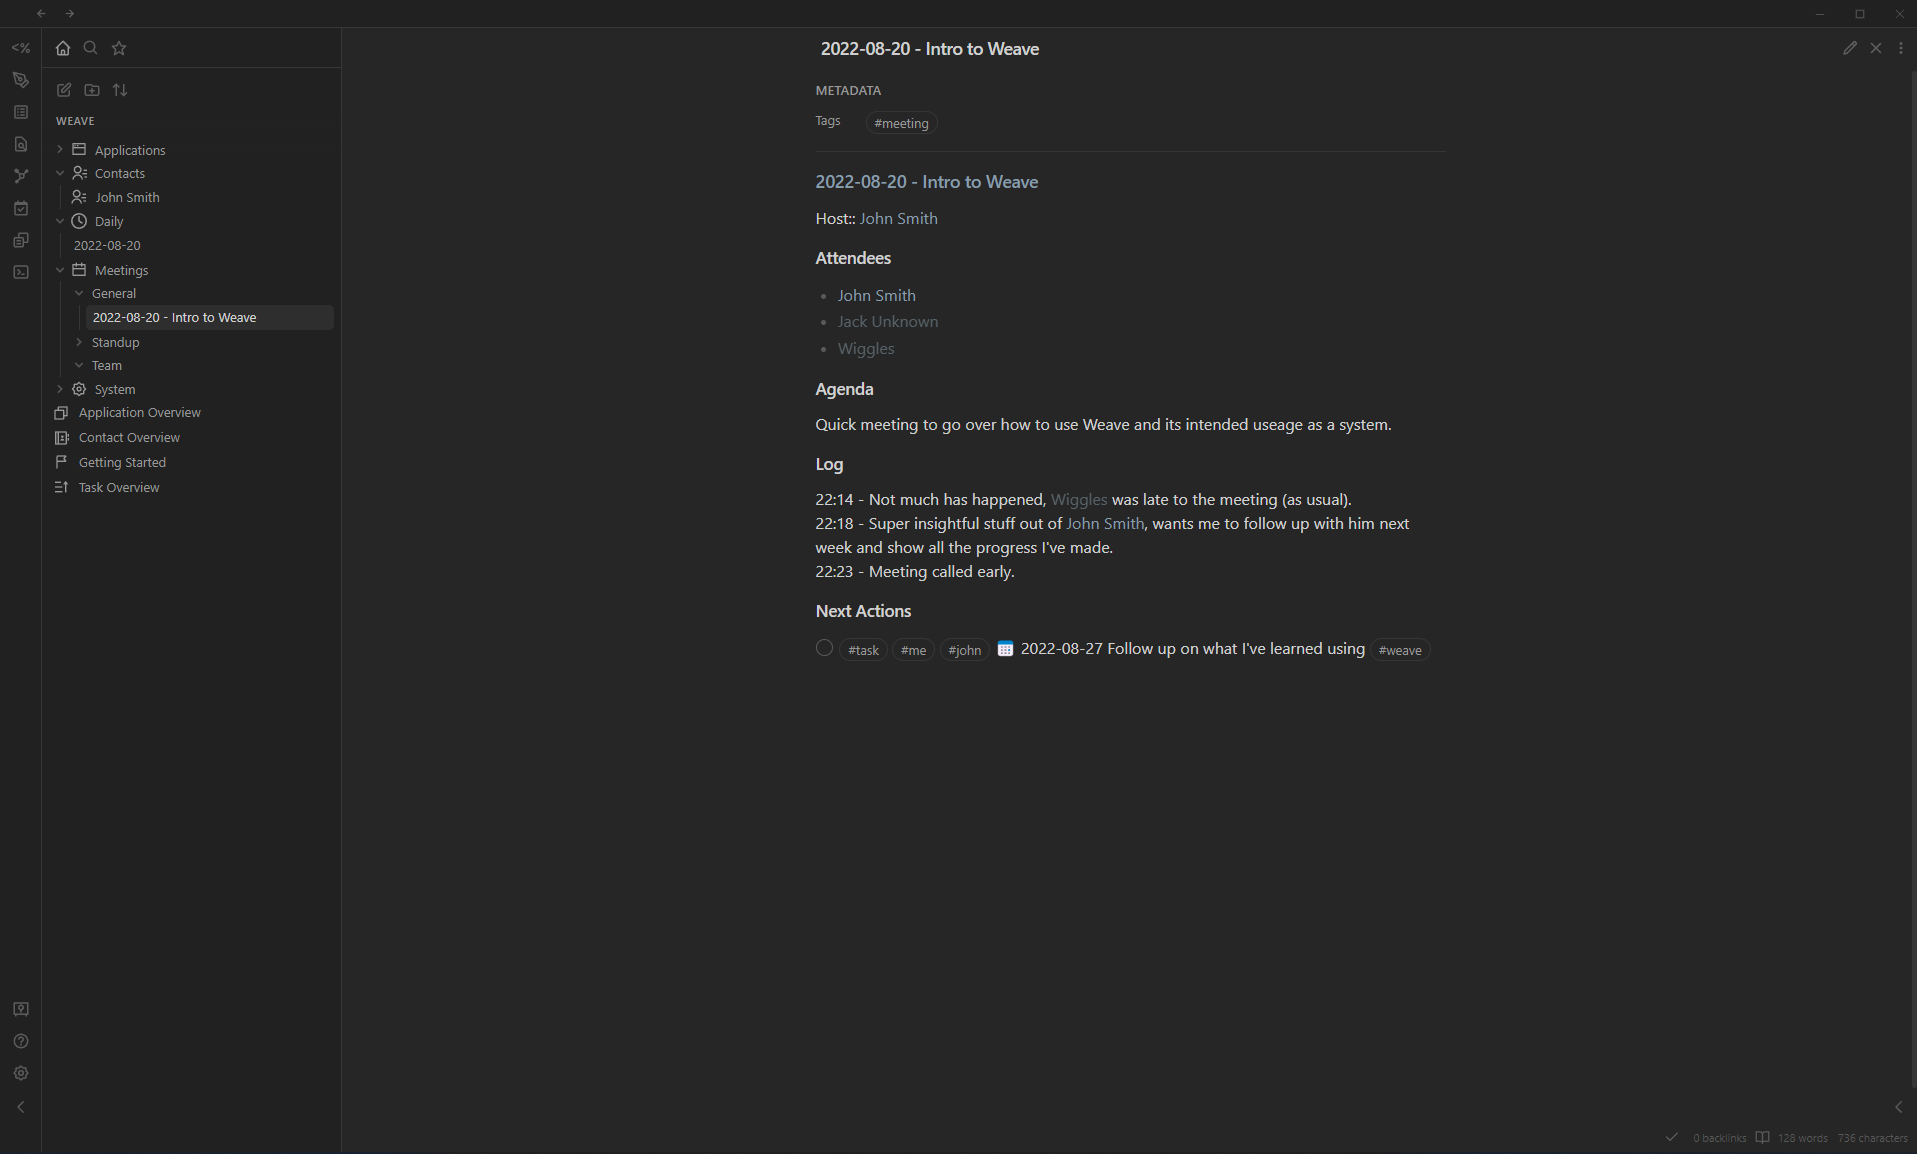Click the task date calendar emoji

[x=1005, y=649]
